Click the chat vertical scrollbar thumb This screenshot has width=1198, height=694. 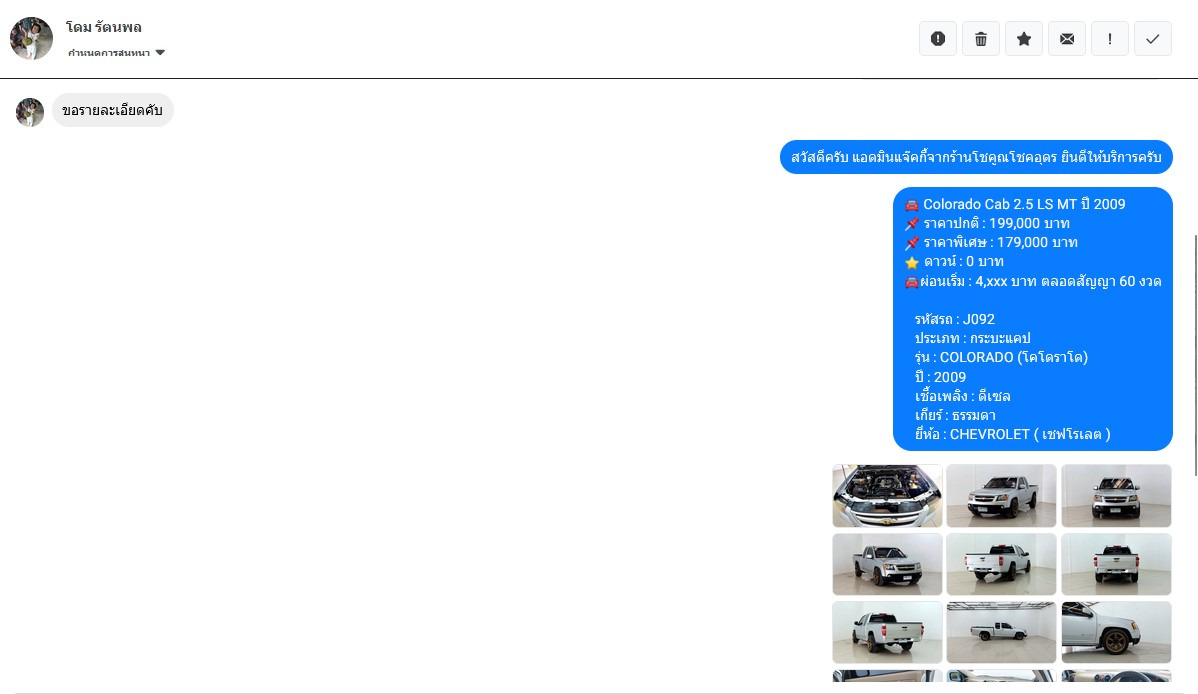[1195, 356]
